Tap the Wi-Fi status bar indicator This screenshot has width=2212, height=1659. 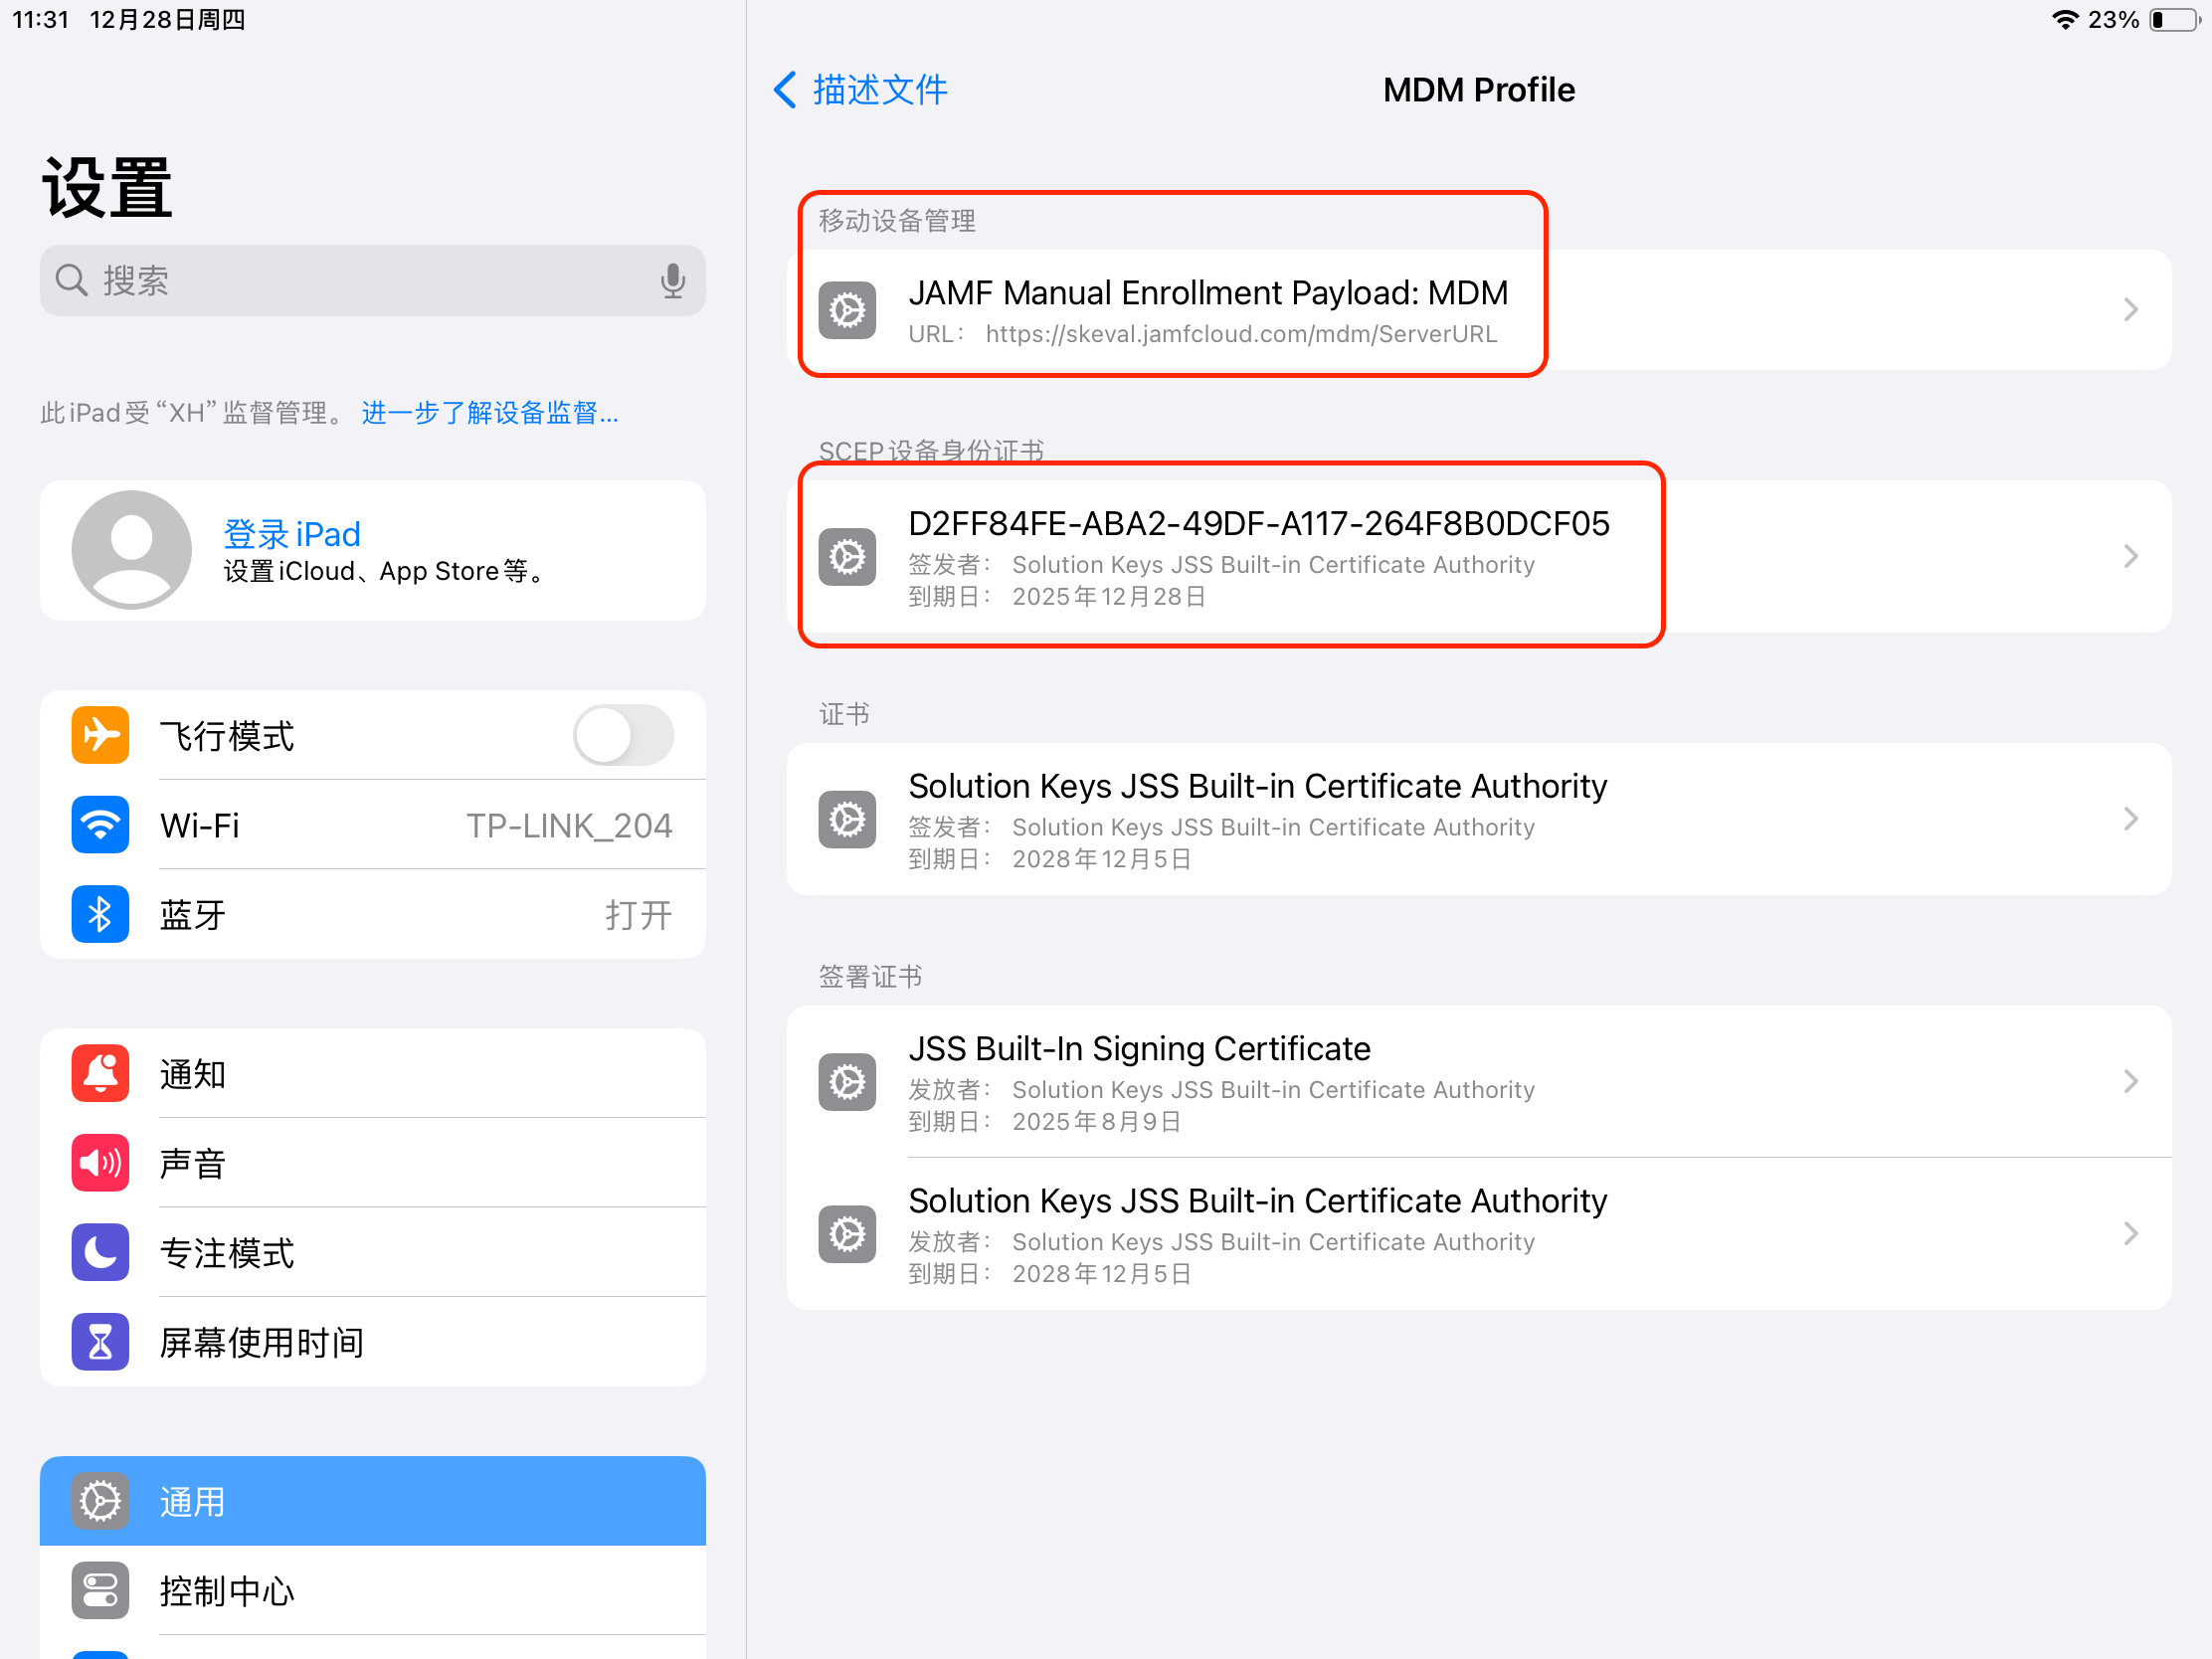2065,20
